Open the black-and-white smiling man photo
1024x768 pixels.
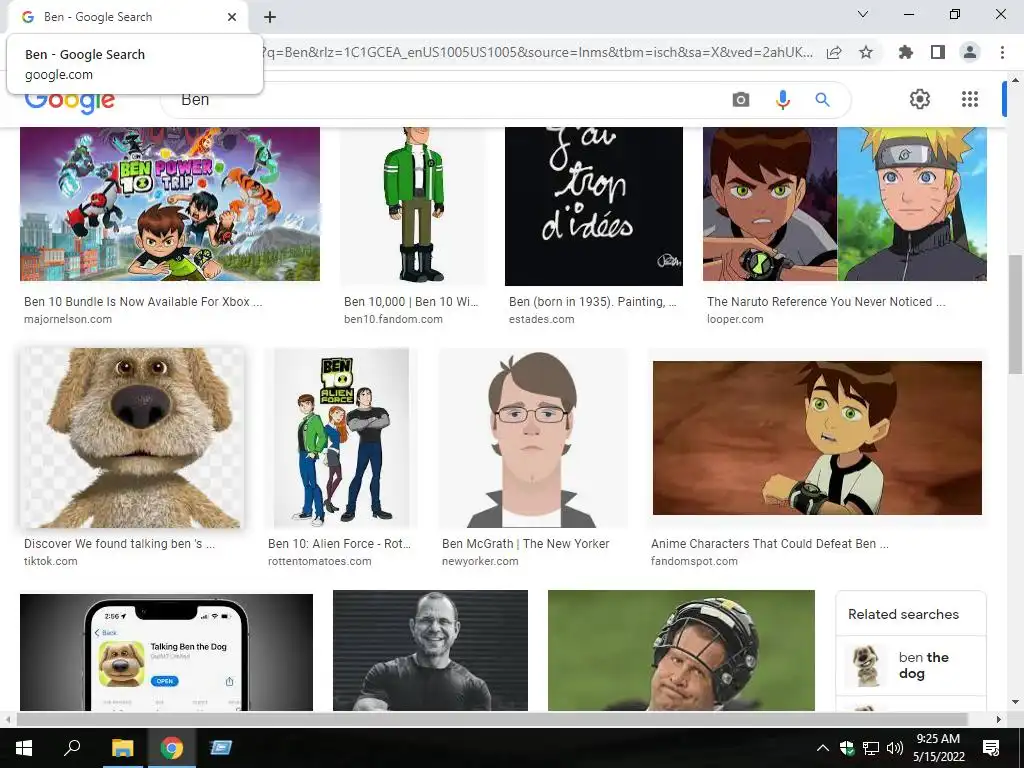tap(430, 650)
